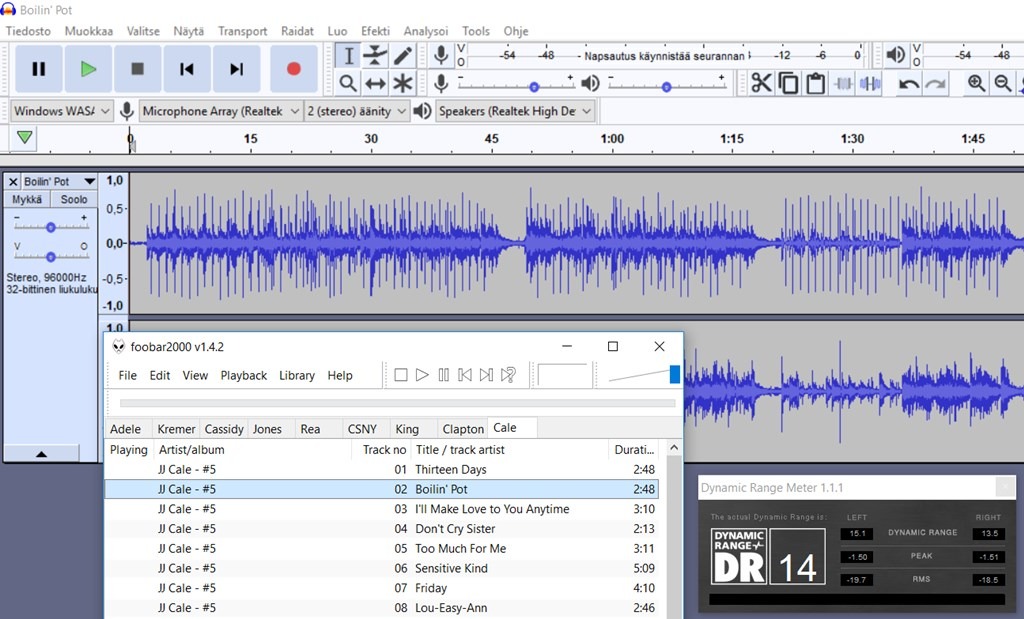Select the Time Shift tool
Screen dimensions: 1024x619
pos(375,84)
